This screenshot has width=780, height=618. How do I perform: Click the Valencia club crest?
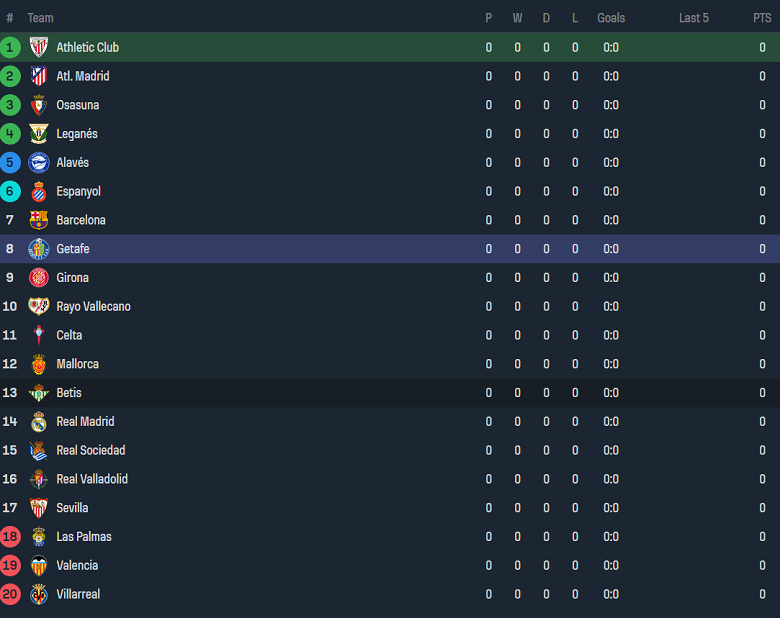point(39,565)
